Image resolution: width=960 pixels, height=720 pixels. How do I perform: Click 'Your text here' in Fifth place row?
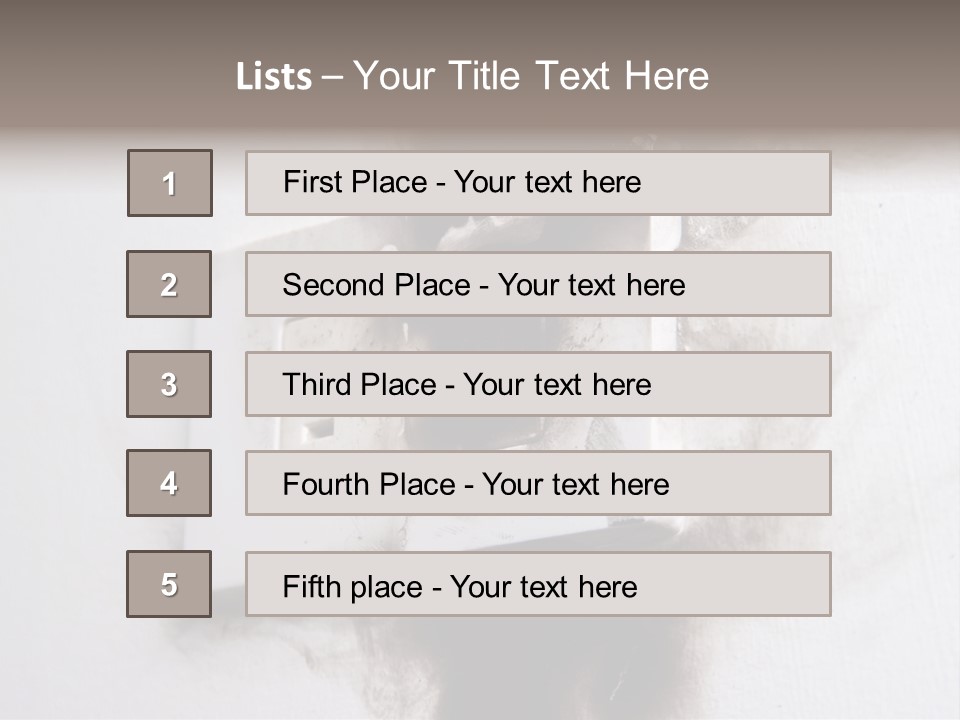coord(544,586)
